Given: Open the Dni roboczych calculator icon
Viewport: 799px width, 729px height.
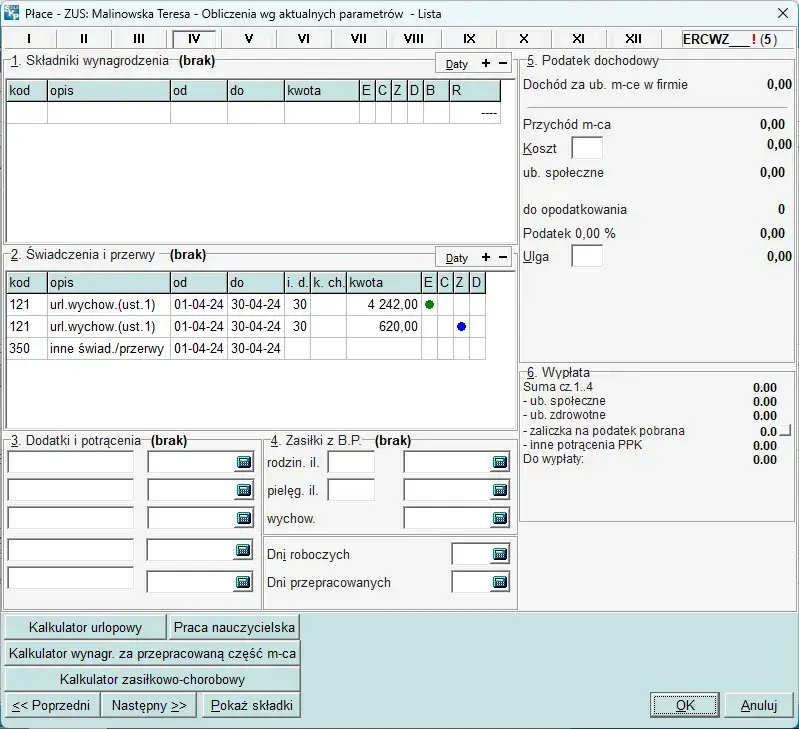Looking at the screenshot, I should coord(500,554).
